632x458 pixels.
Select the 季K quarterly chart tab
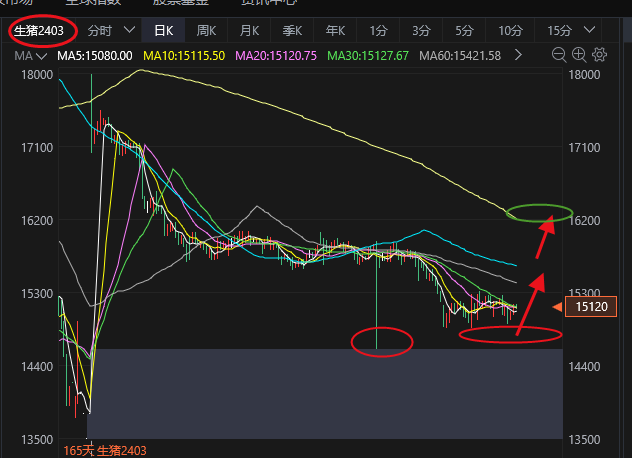click(x=295, y=32)
